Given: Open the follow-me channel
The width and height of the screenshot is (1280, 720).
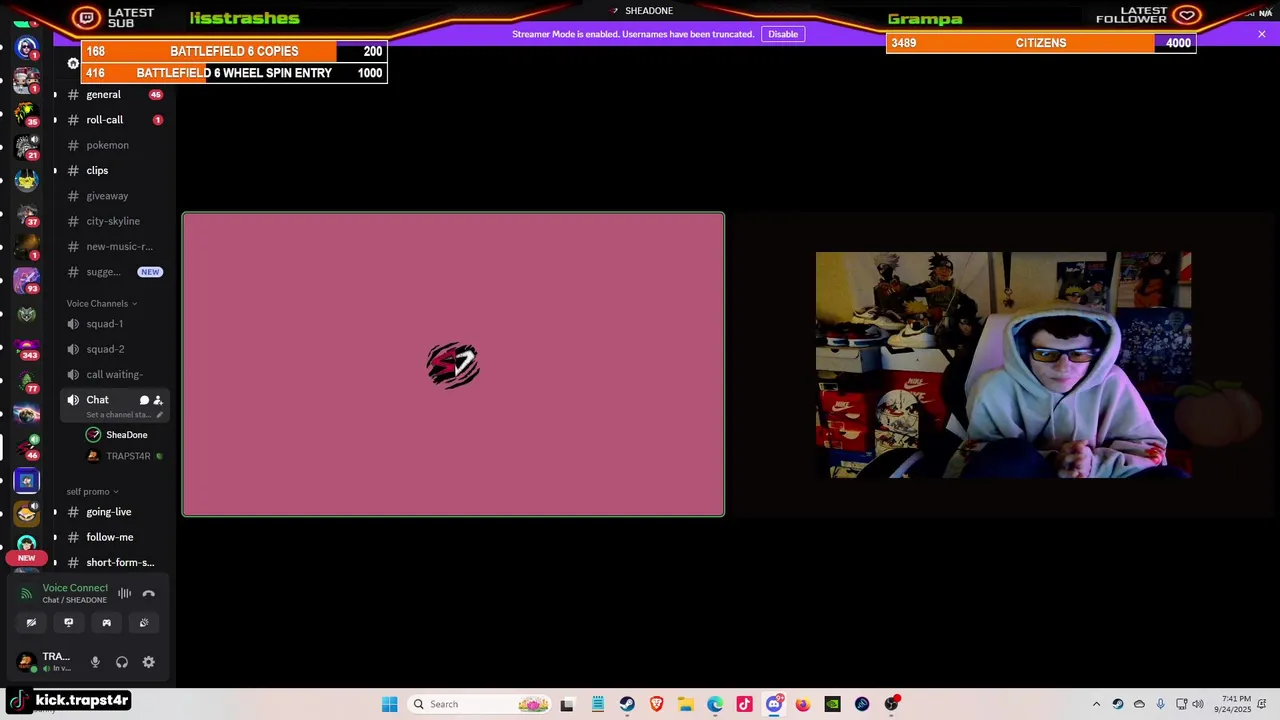Looking at the screenshot, I should pos(114,537).
